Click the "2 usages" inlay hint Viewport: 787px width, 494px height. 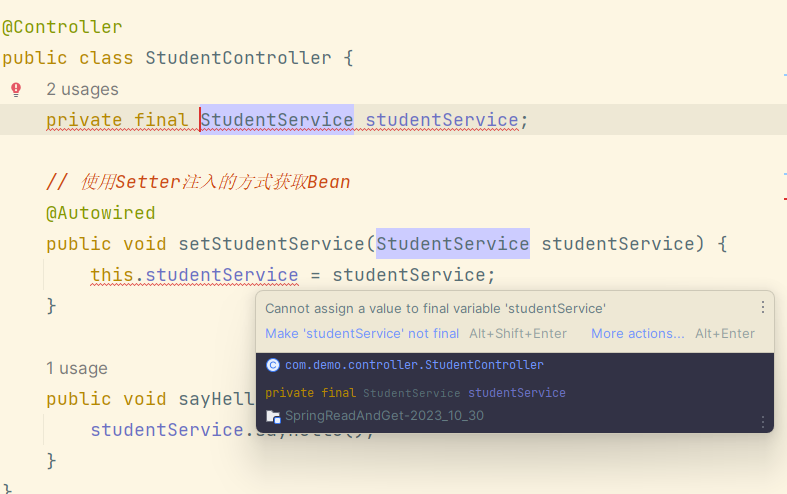pos(82,89)
